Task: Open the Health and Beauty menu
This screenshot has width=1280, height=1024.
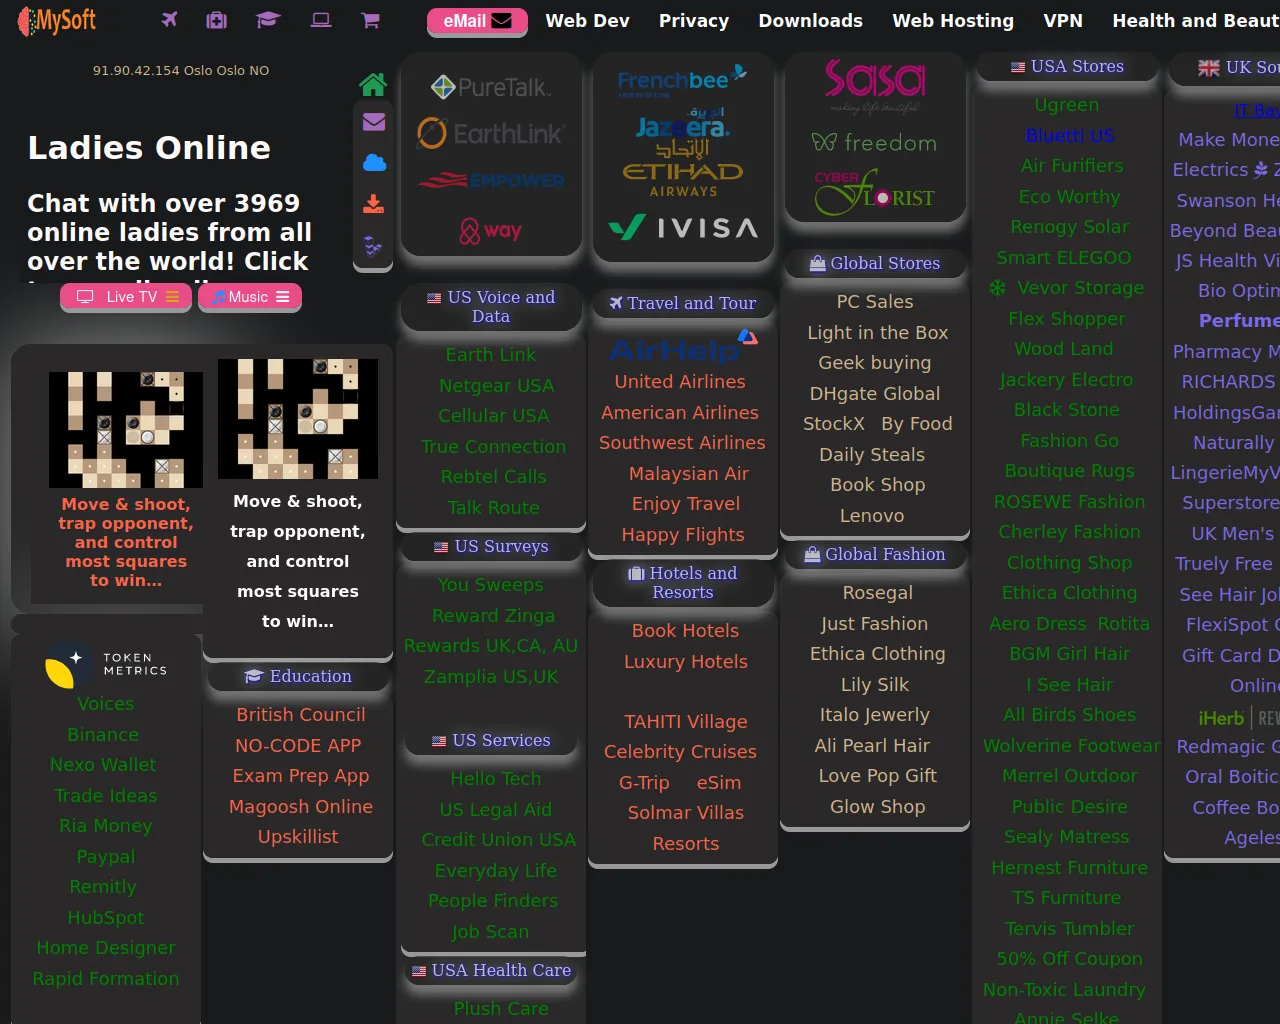Action: (x=1196, y=21)
